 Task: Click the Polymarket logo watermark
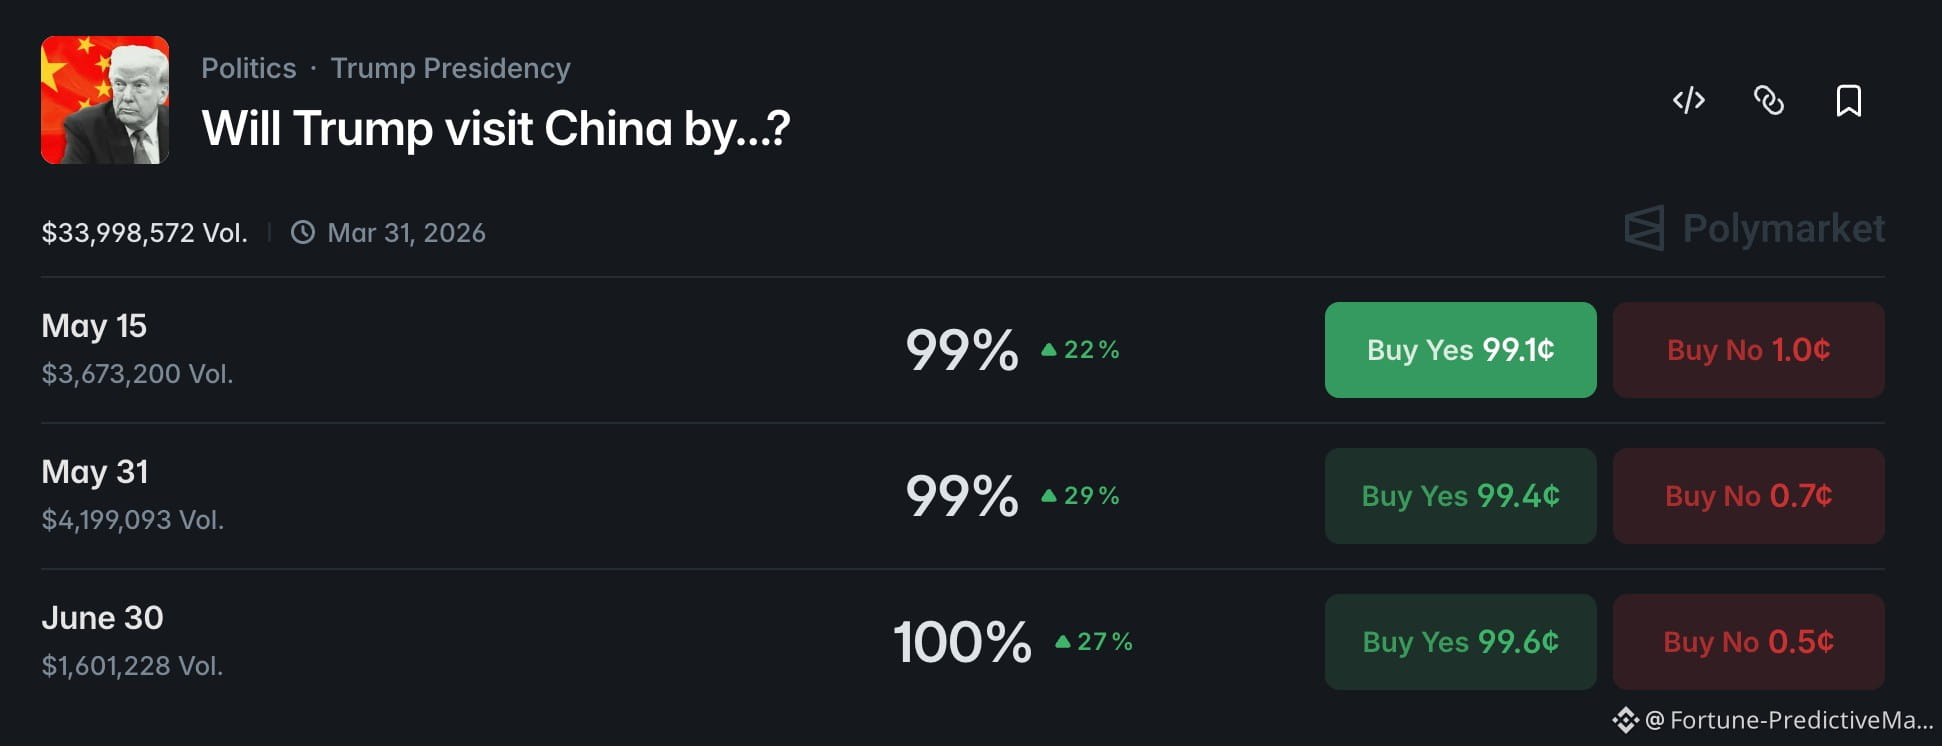(1754, 228)
